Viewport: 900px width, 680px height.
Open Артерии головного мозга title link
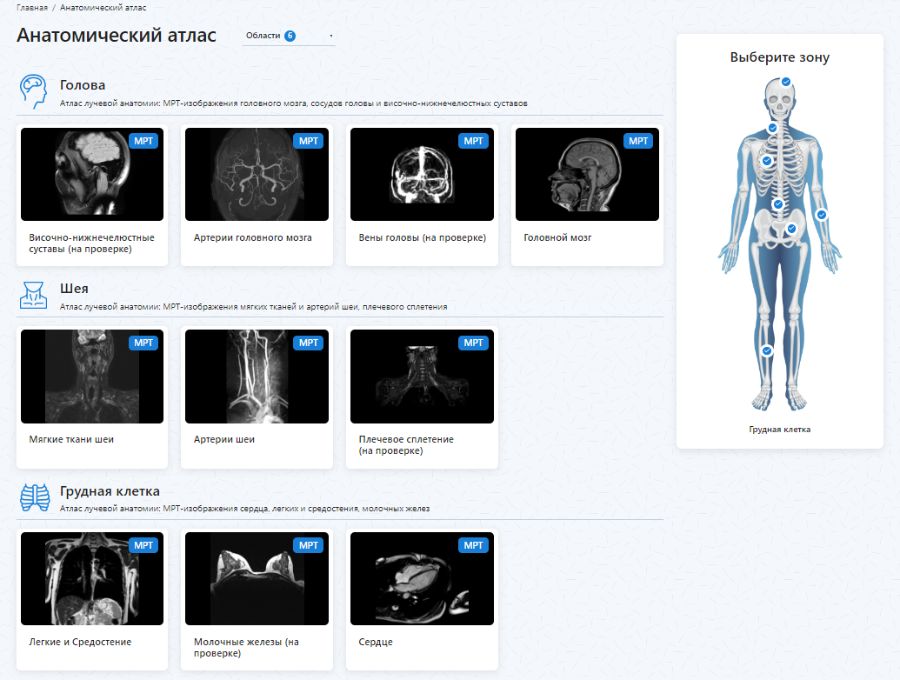pos(252,238)
